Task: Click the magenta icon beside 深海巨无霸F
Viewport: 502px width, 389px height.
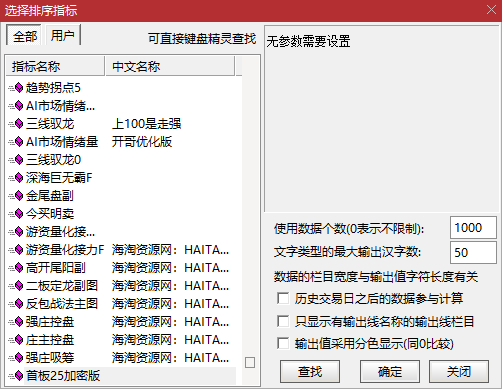Action: [19, 178]
